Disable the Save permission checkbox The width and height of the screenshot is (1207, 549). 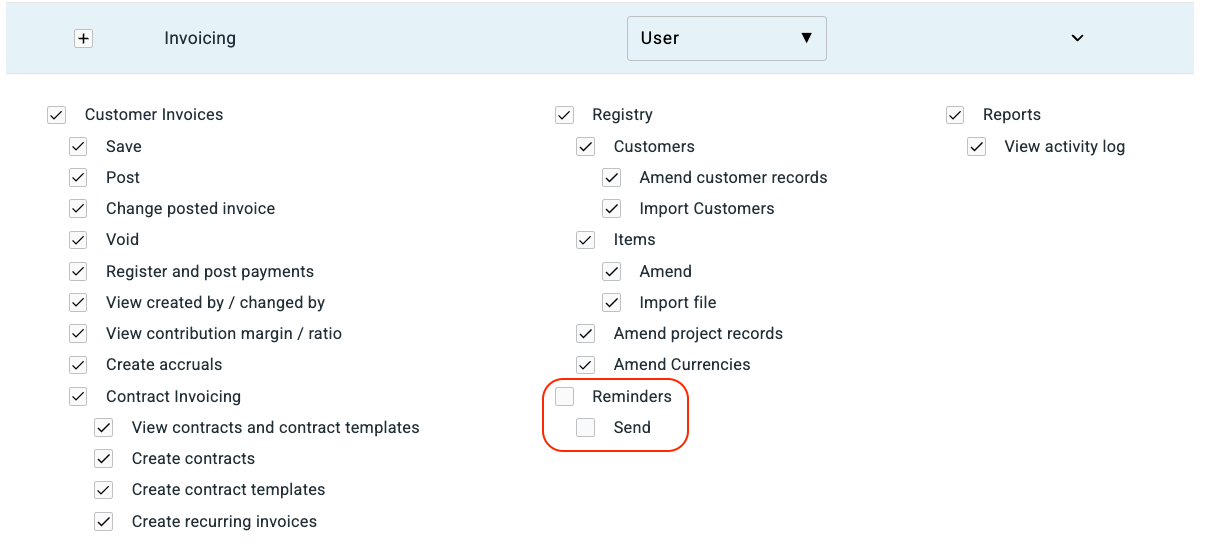point(78,147)
